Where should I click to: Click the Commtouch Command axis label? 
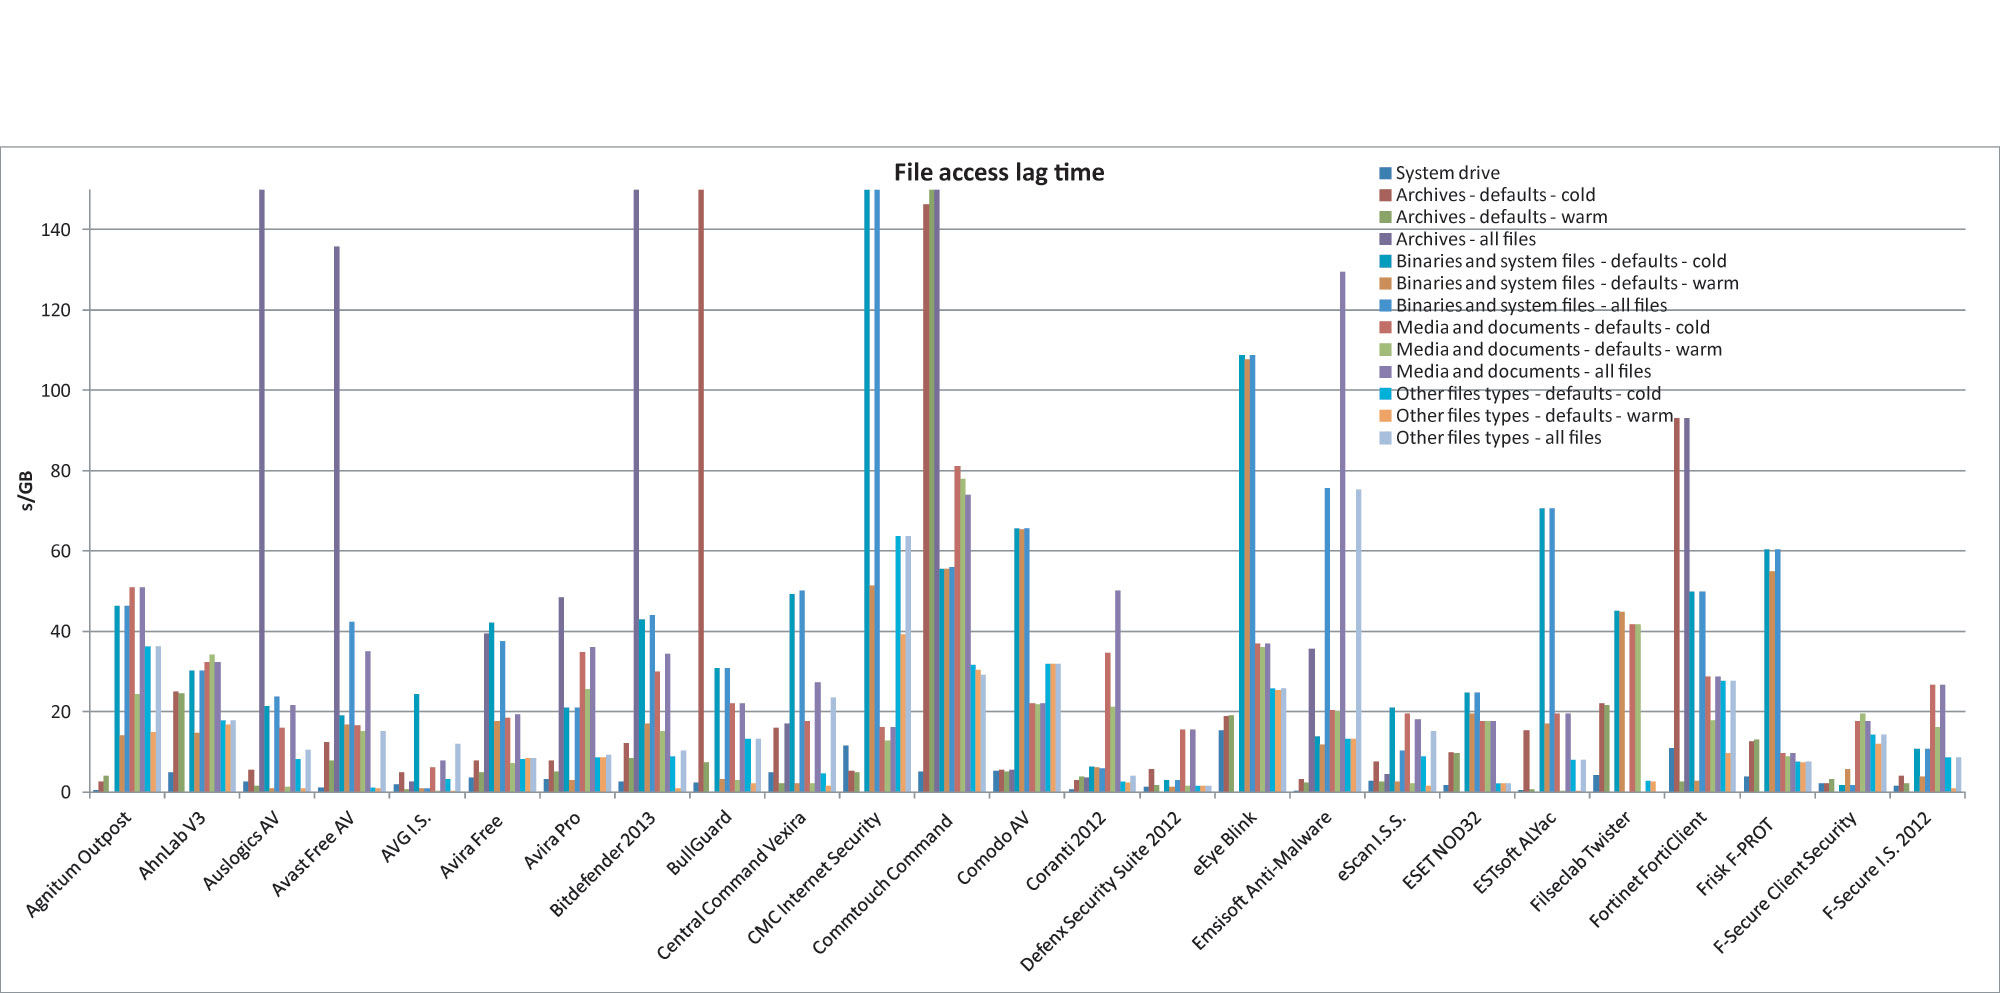pos(883,883)
